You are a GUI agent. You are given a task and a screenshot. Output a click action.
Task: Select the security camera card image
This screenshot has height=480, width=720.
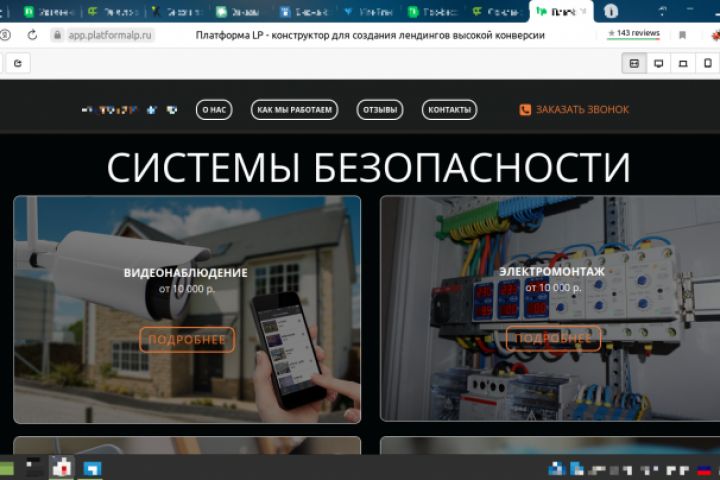tap(187, 310)
